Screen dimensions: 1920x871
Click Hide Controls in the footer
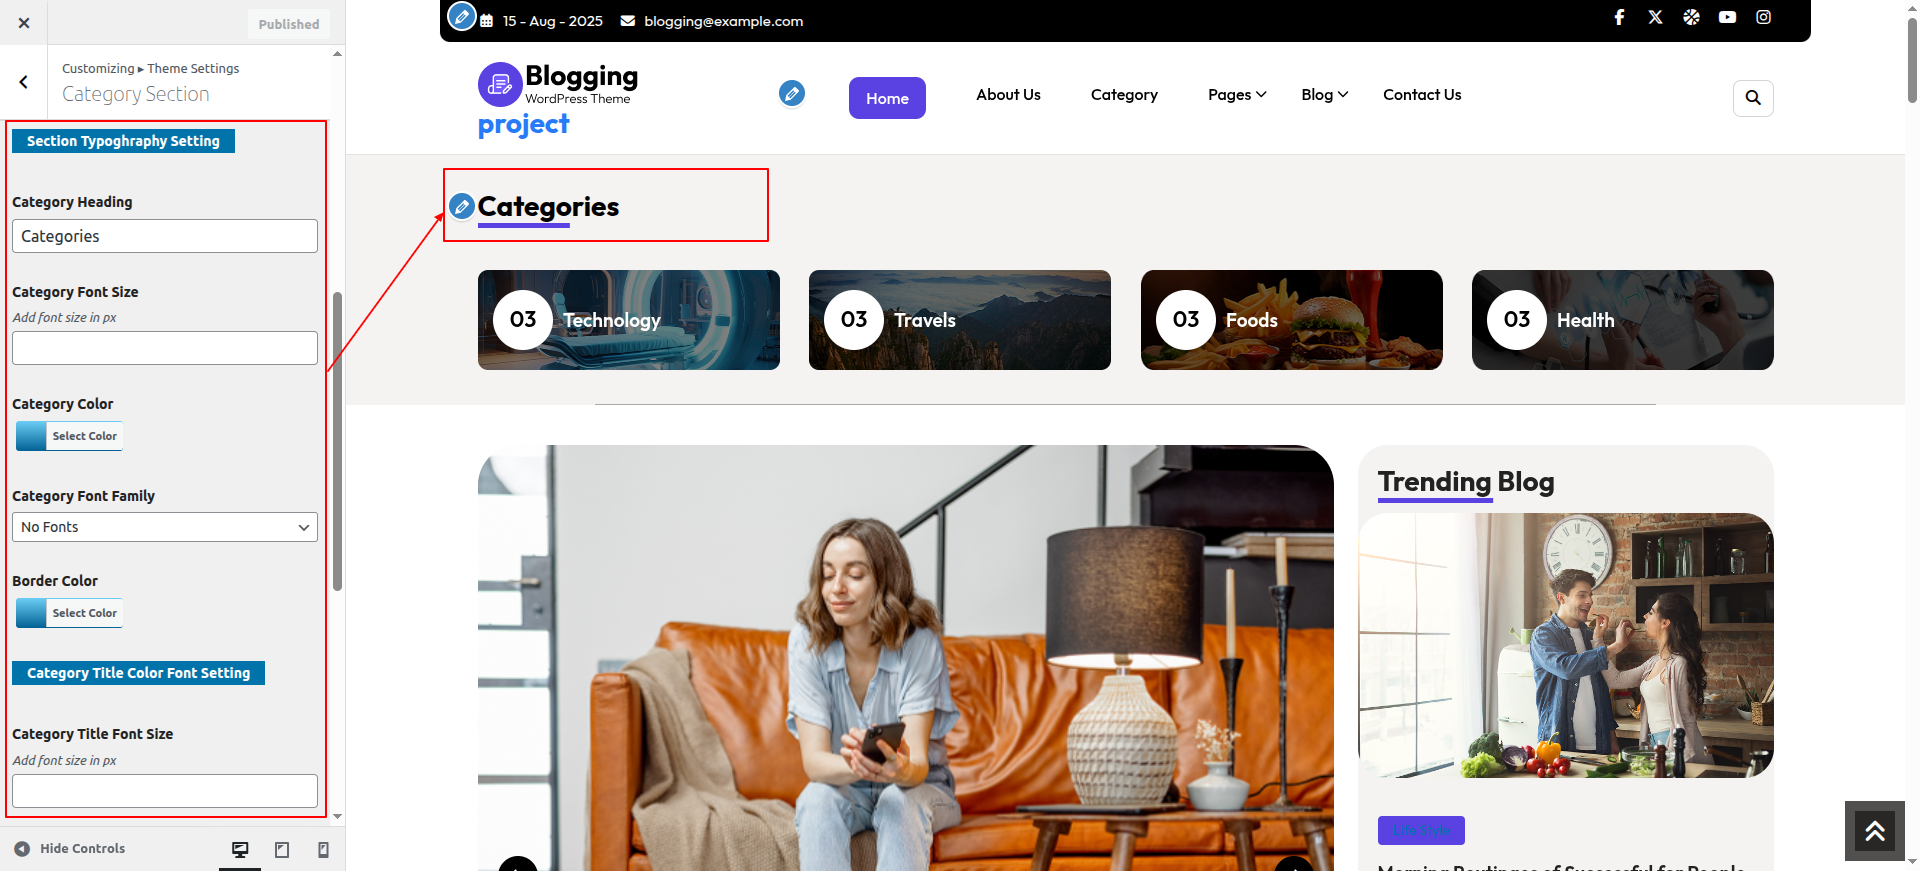point(70,849)
